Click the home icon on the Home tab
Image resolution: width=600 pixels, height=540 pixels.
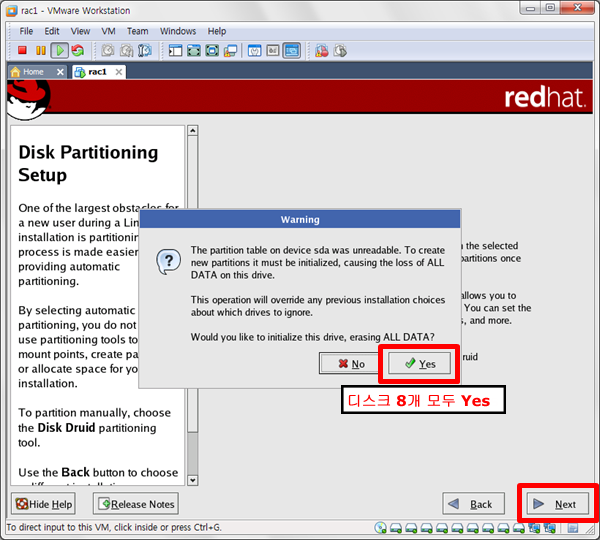15,72
